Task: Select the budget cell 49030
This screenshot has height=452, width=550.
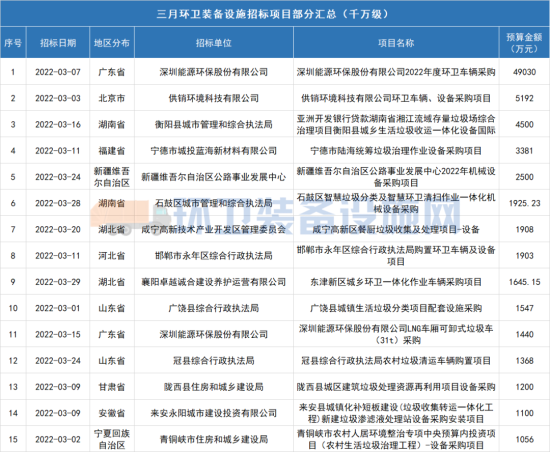Action: 524,72
